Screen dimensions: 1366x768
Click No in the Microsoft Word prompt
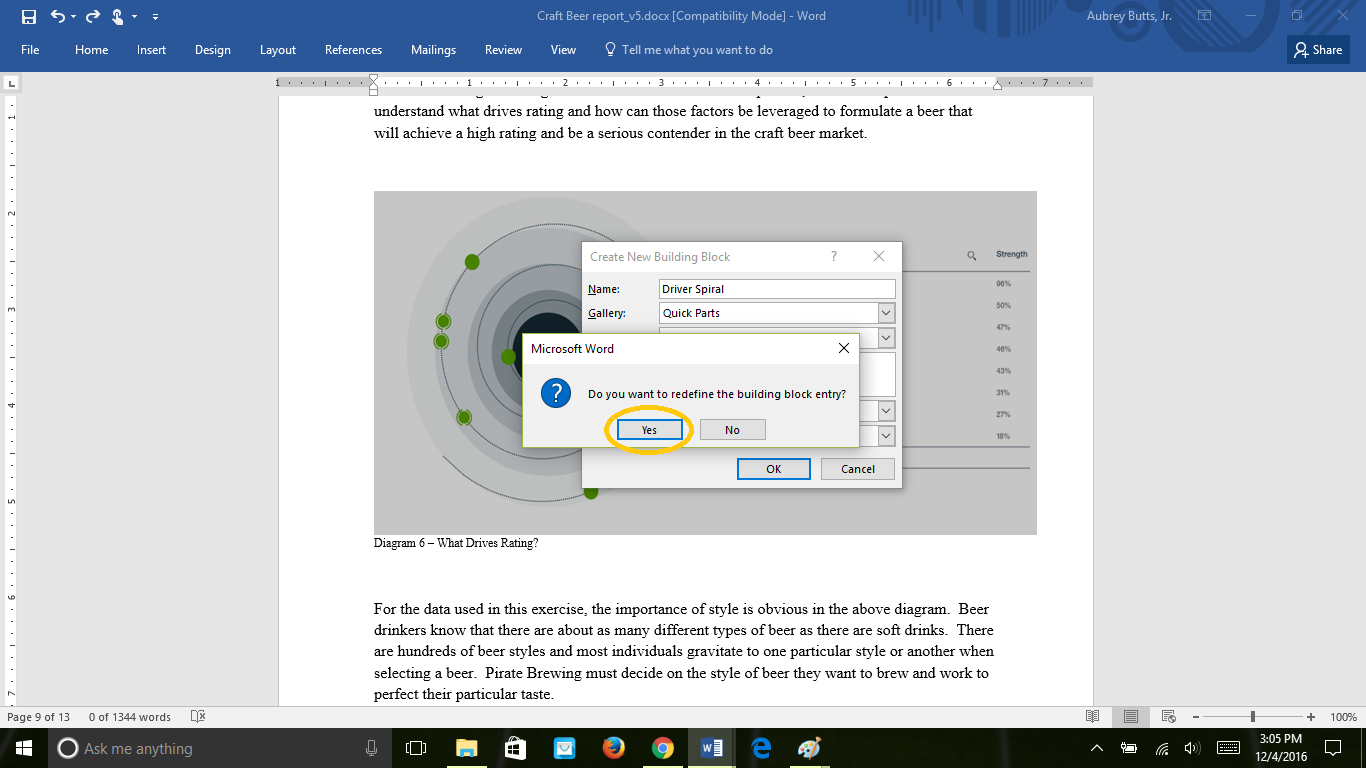point(733,430)
